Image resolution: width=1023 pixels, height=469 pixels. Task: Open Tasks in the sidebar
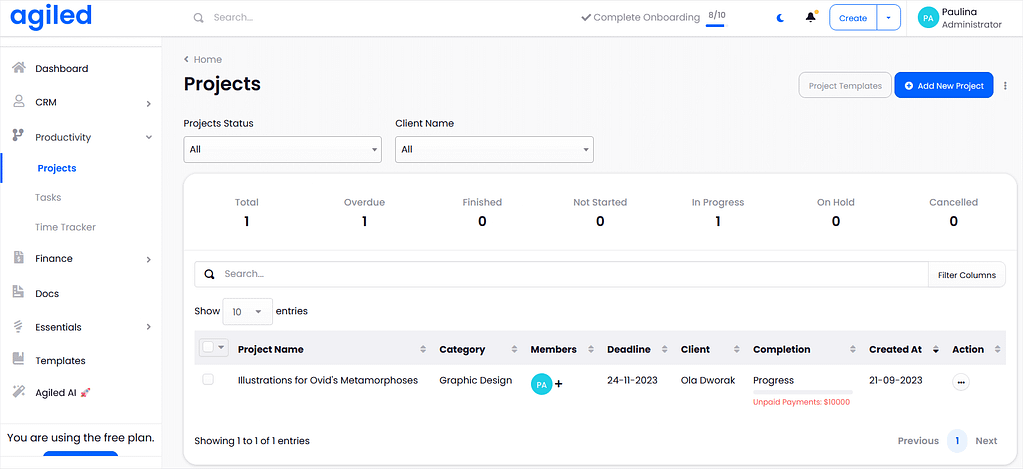coord(48,197)
